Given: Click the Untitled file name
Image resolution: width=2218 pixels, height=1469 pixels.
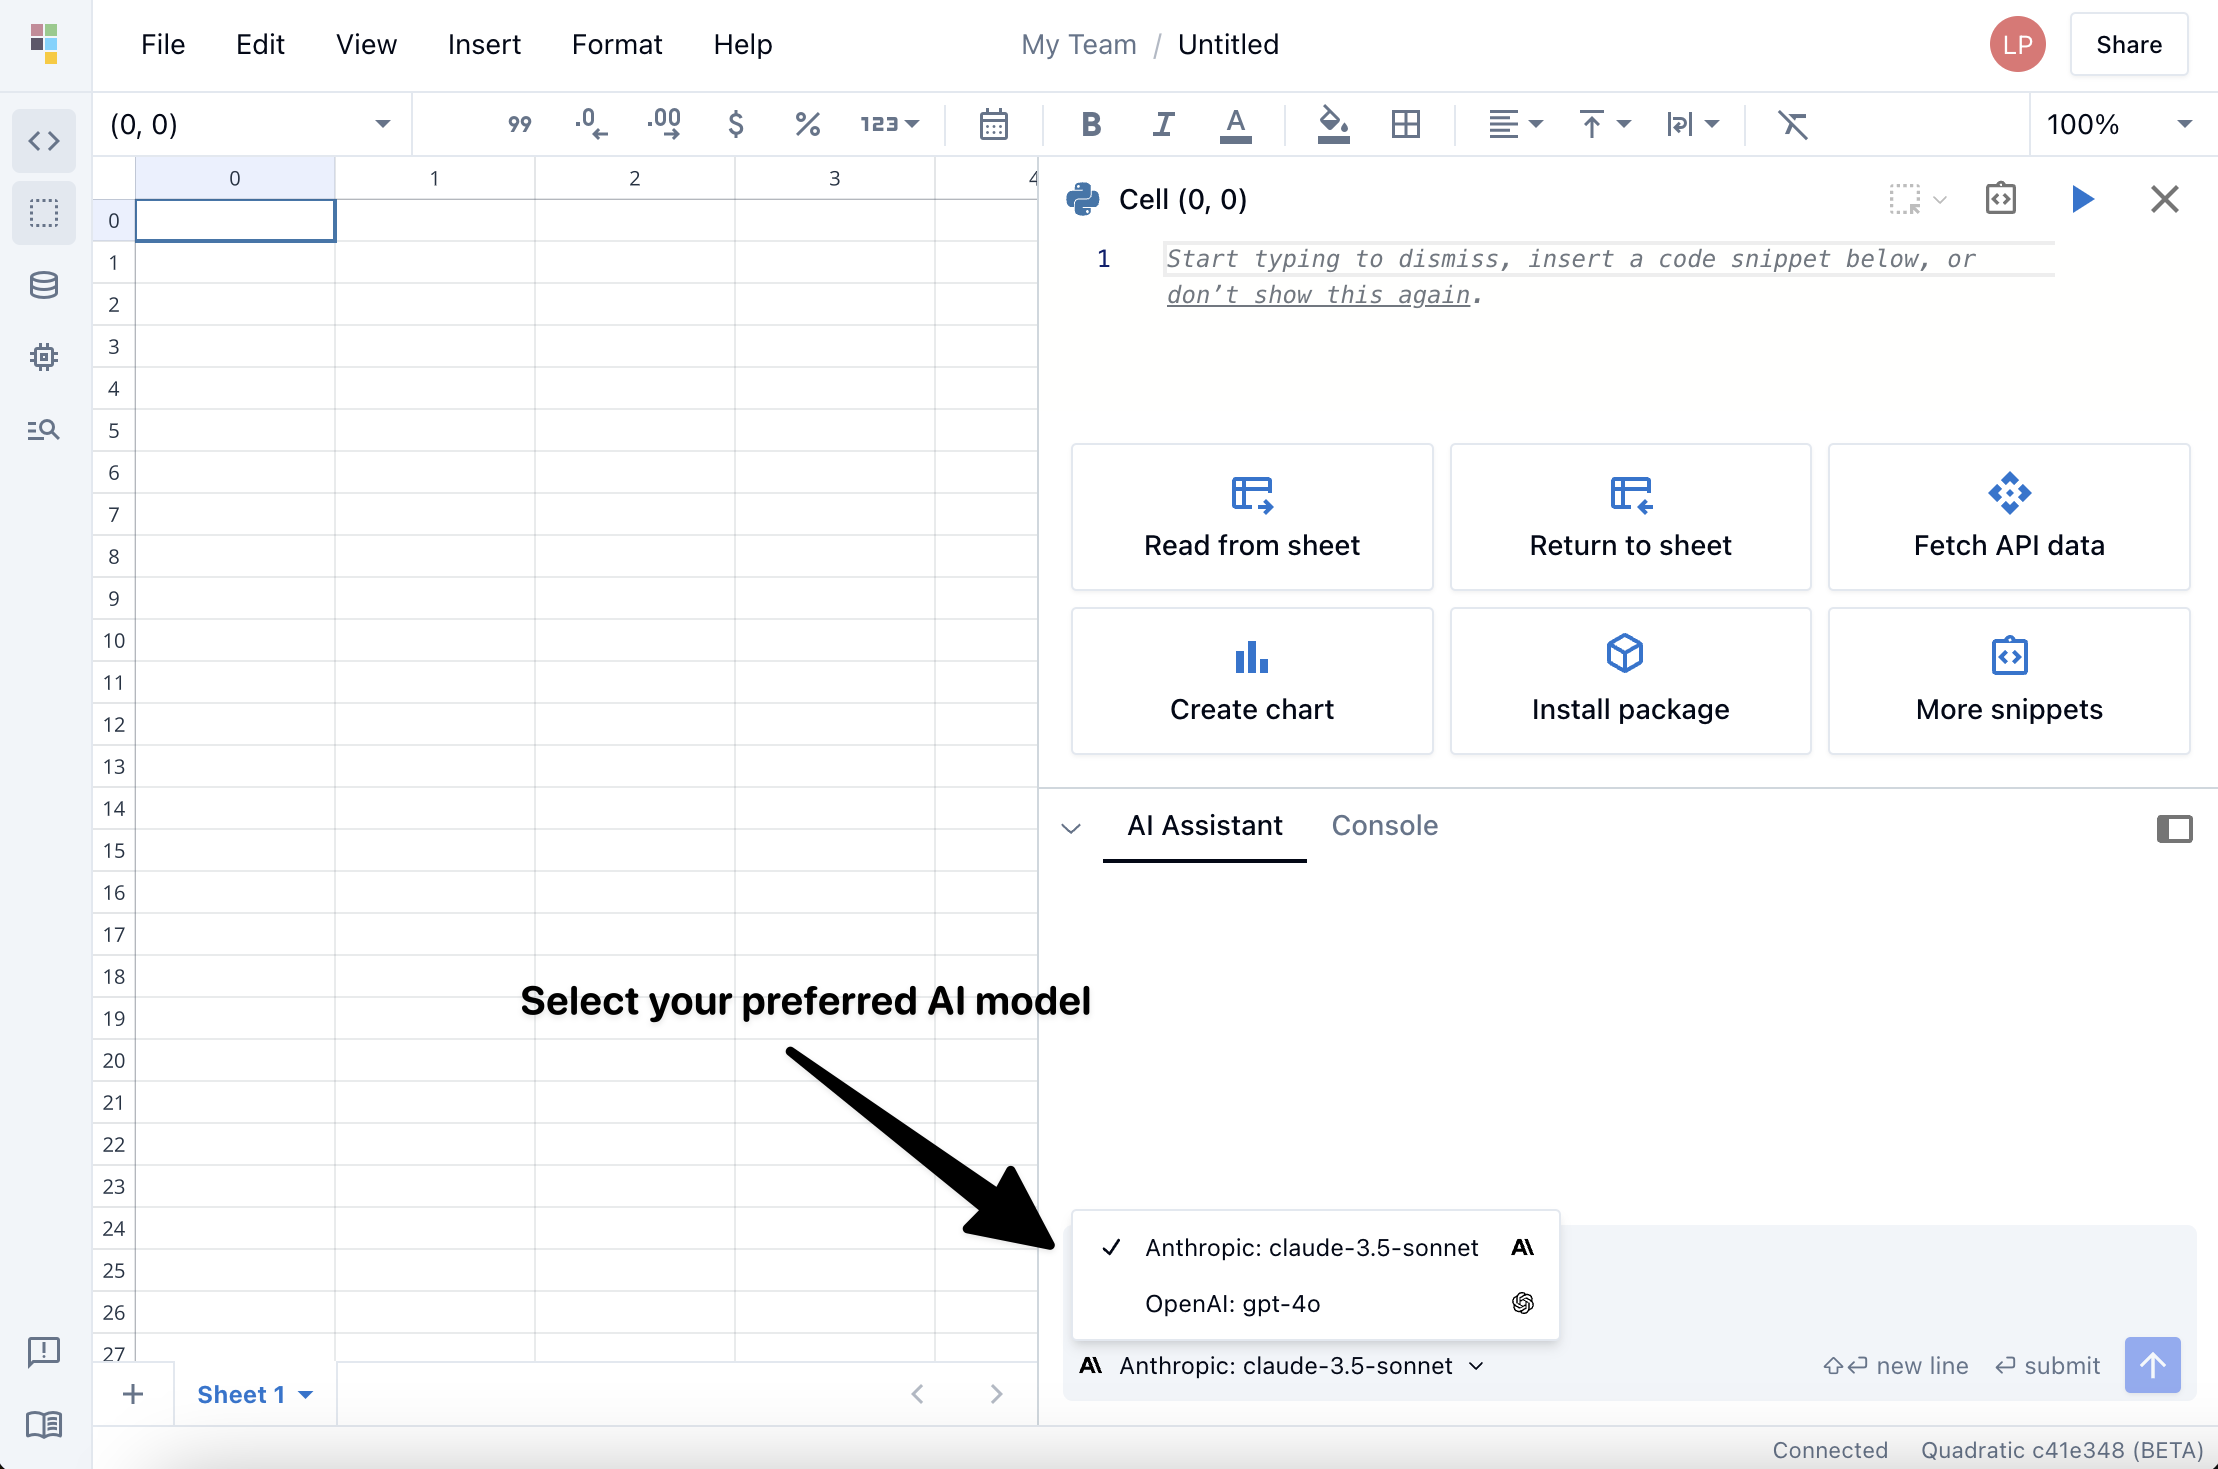Looking at the screenshot, I should coord(1228,45).
